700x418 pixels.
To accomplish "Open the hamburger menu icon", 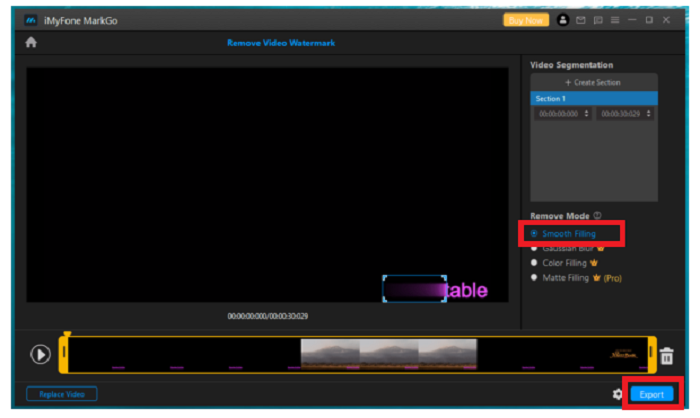I will 615,20.
